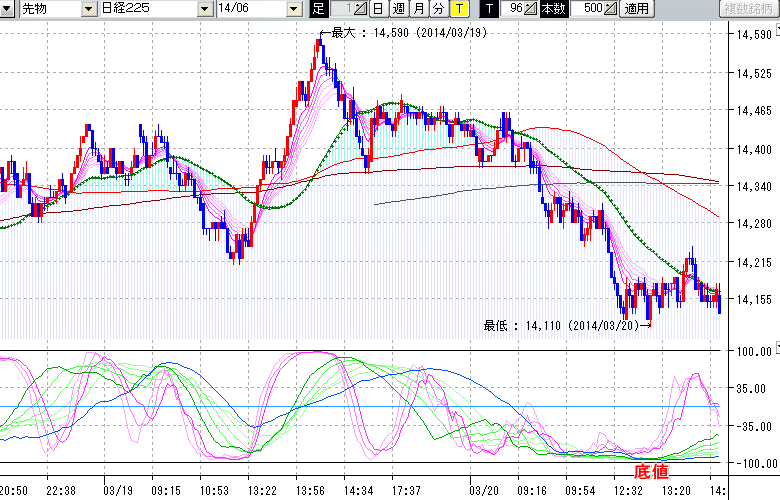The width and height of the screenshot is (780, 500).
Task: Toggle the yellow T tick button
Action: (x=458, y=9)
